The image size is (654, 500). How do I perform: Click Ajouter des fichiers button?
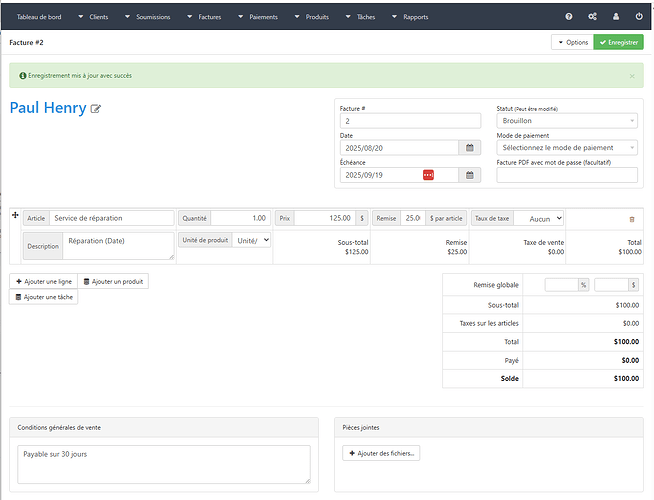[x=381, y=453]
